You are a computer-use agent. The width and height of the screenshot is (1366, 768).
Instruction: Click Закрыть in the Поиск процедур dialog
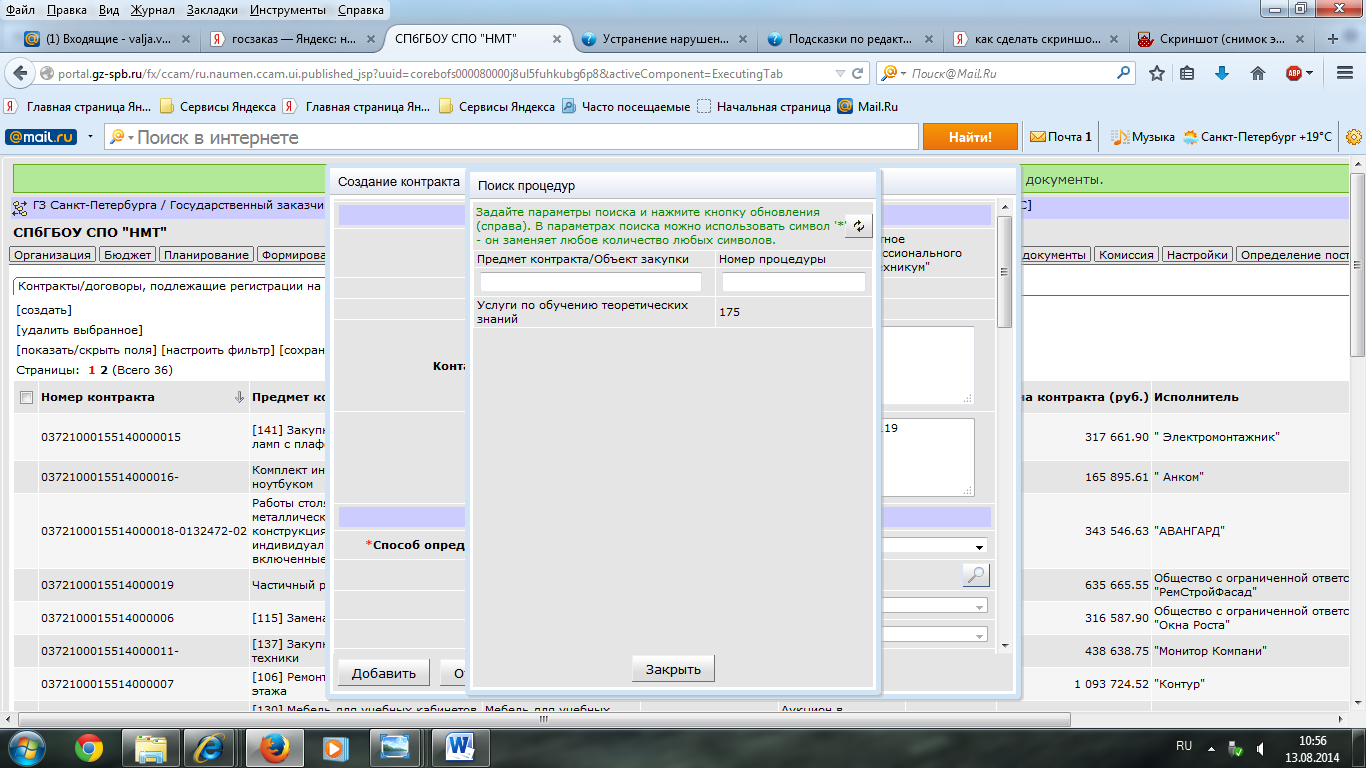(673, 669)
